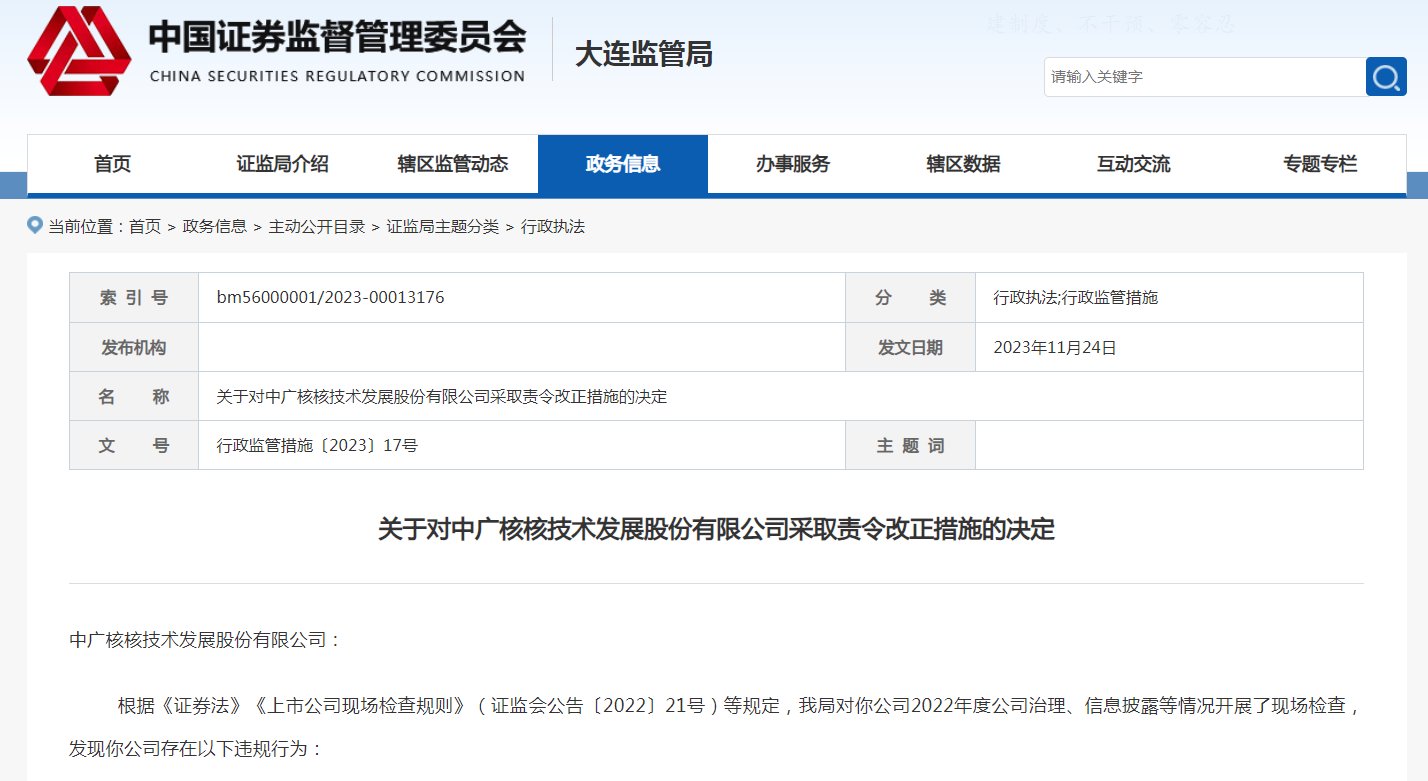This screenshot has width=1428, height=781.
Task: Open the 首页 navigation tab
Action: tap(112, 164)
